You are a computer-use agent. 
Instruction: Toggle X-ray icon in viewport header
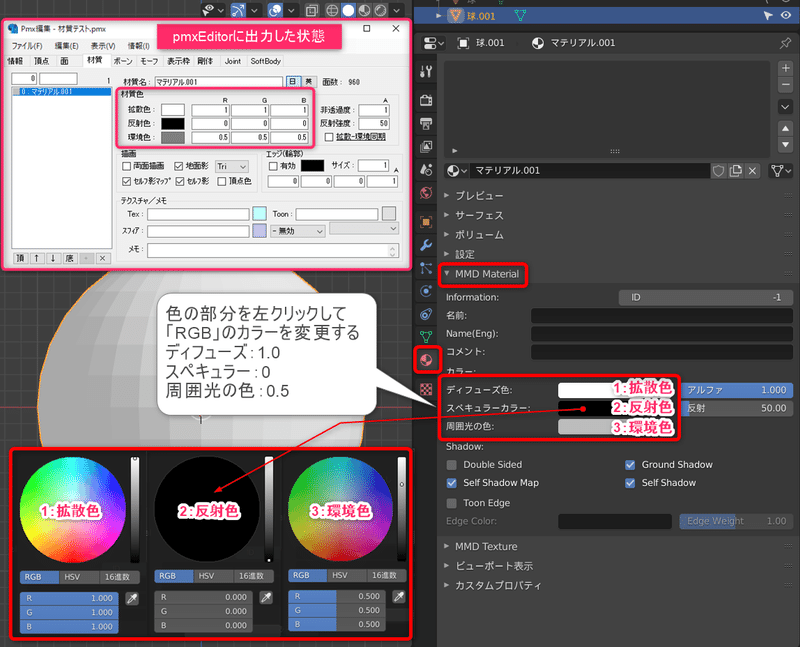coord(311,10)
